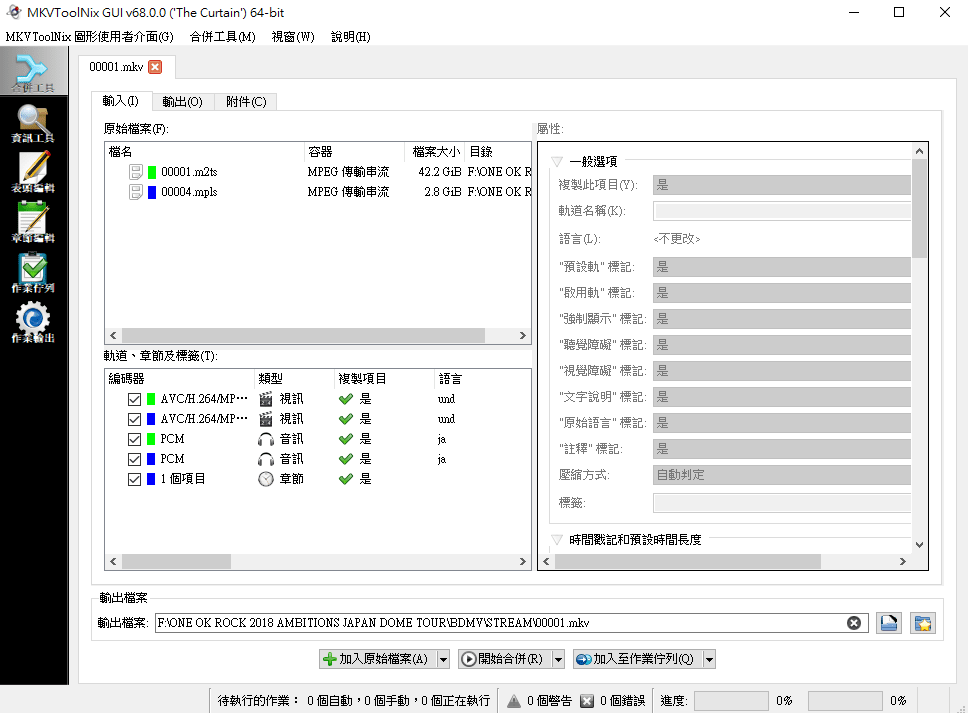Click 開始合併(R) button

(x=505, y=659)
